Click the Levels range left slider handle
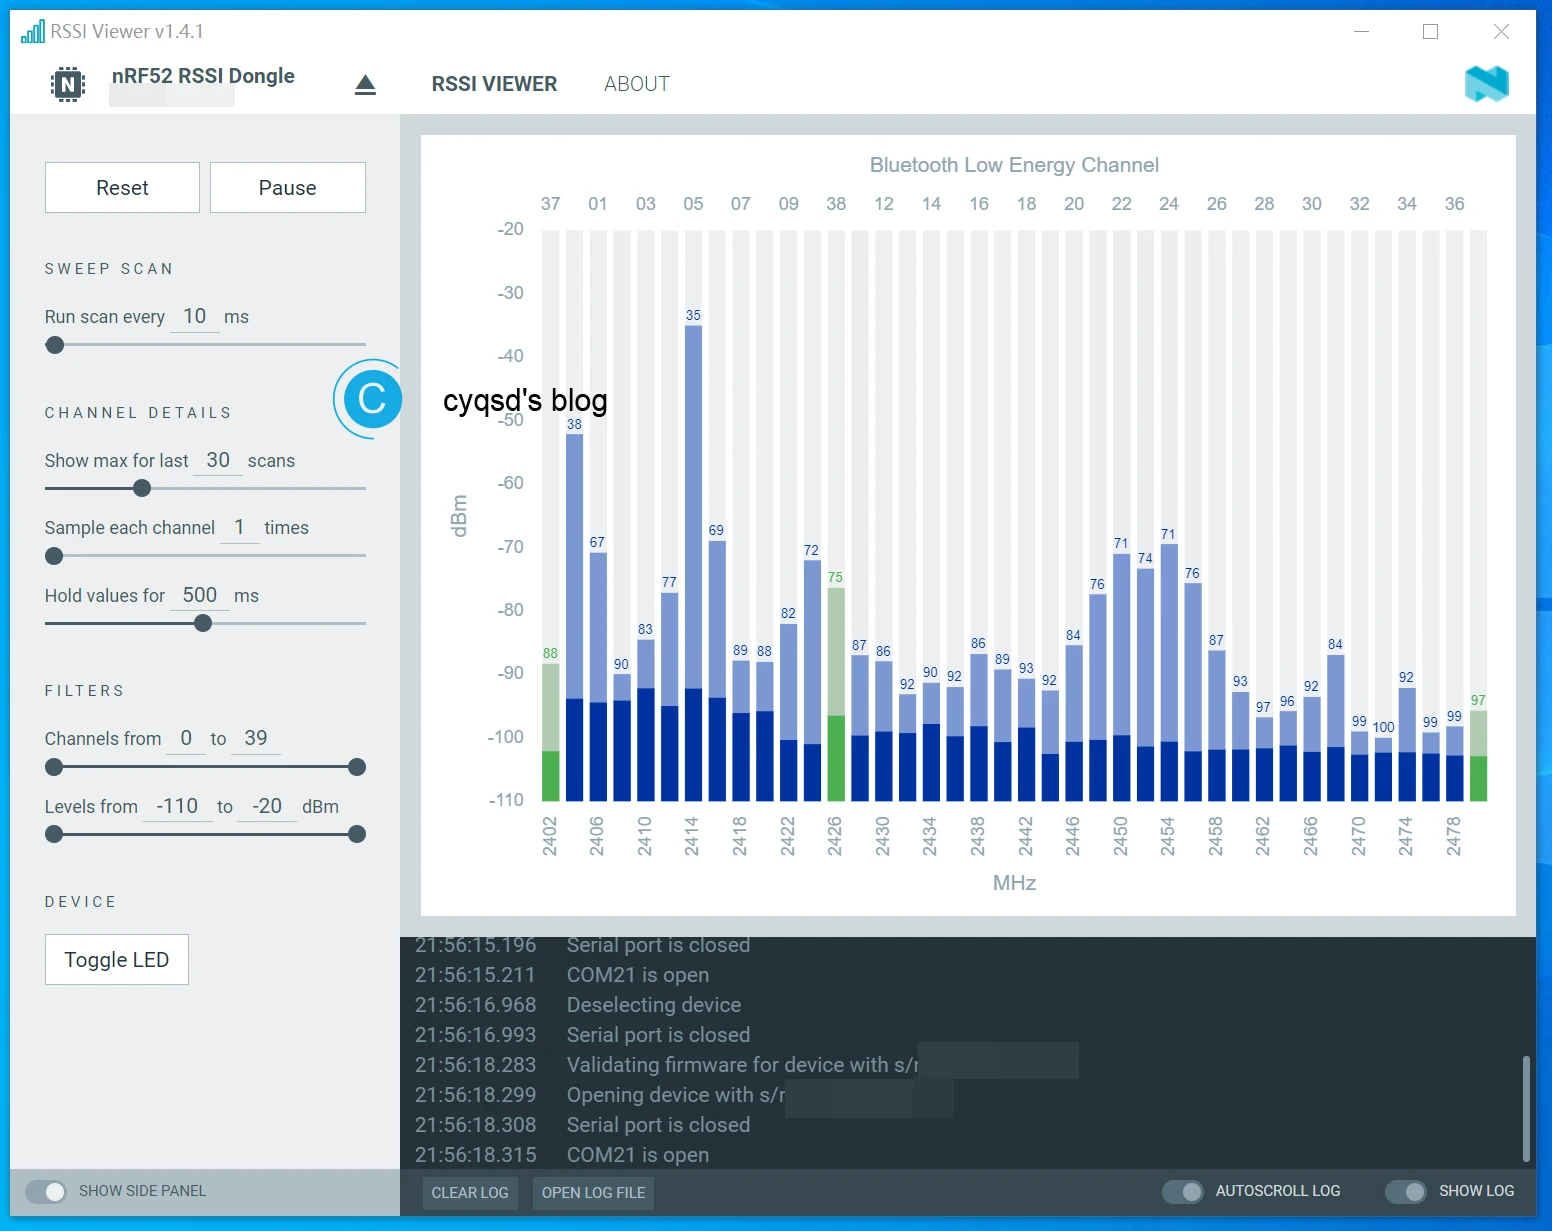1552x1231 pixels. pos(54,834)
